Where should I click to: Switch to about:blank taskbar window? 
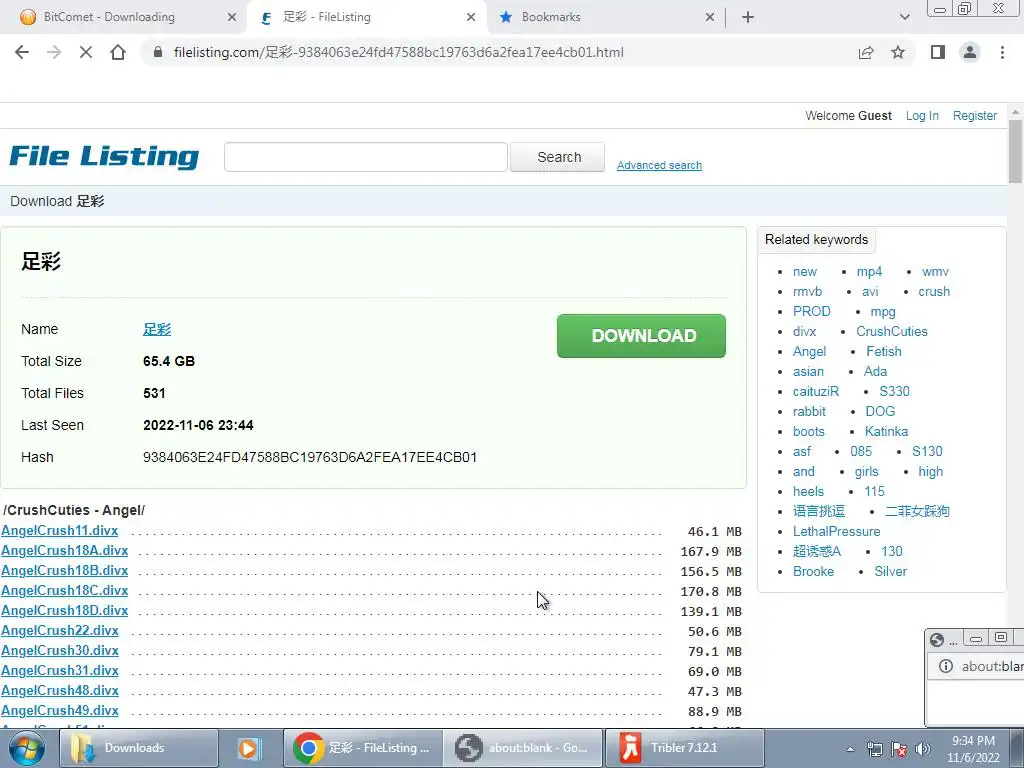pyautogui.click(x=522, y=748)
